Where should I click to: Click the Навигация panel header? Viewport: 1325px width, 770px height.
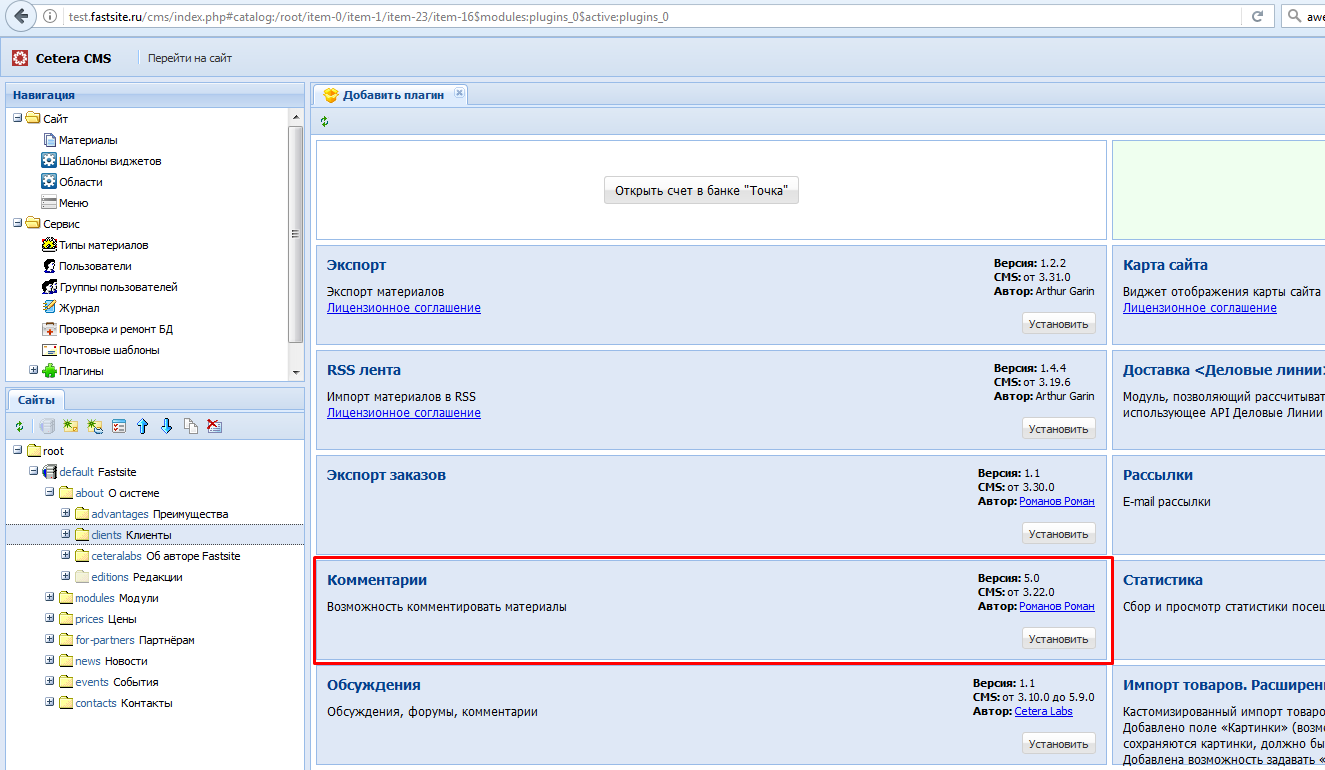tap(154, 95)
